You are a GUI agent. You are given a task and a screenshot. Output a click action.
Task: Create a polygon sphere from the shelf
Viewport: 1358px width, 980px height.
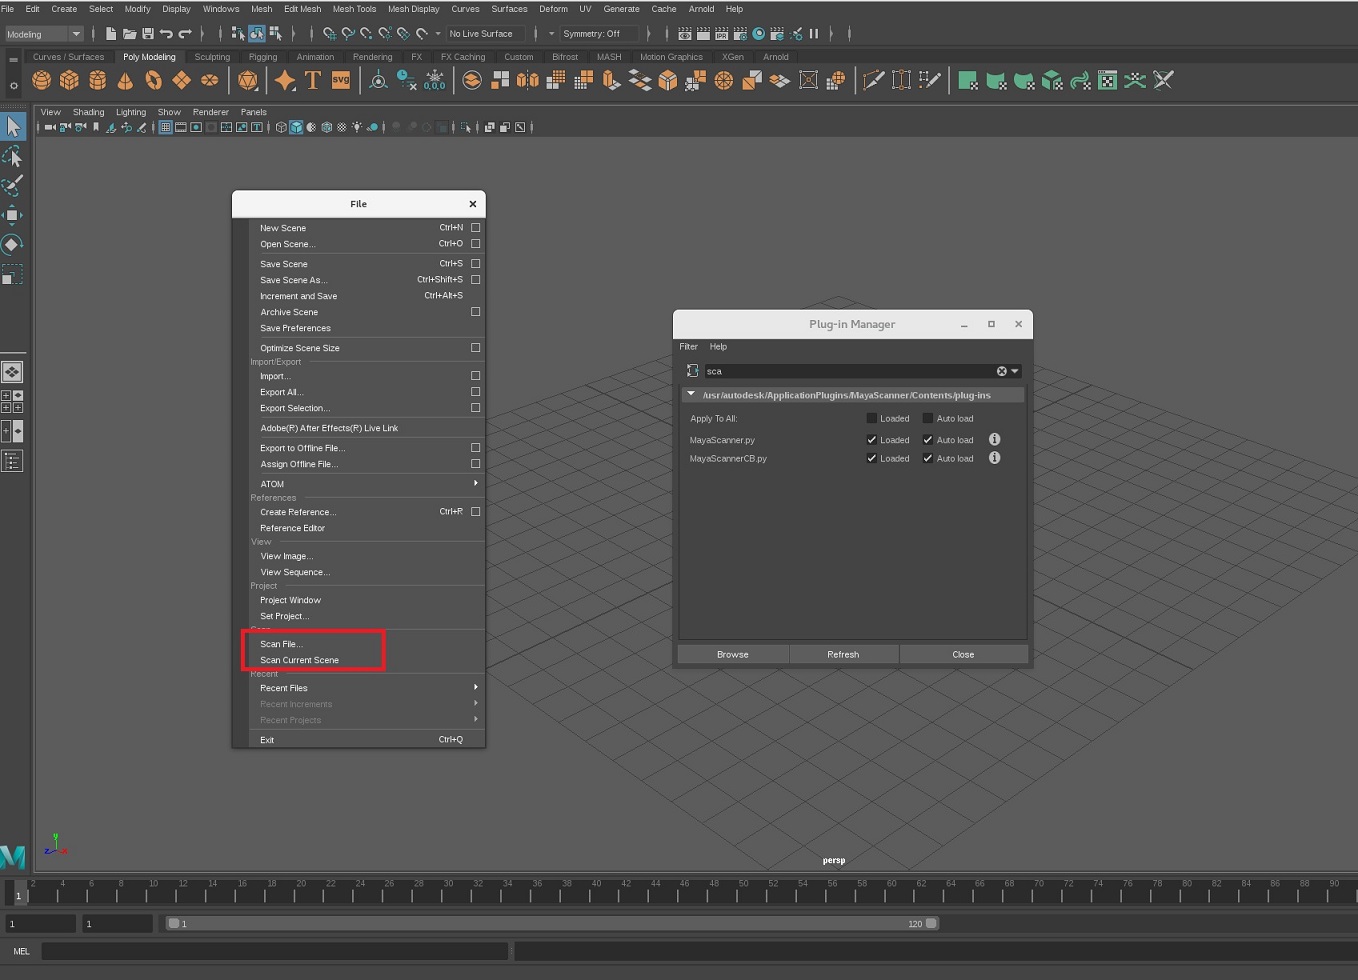tap(41, 80)
